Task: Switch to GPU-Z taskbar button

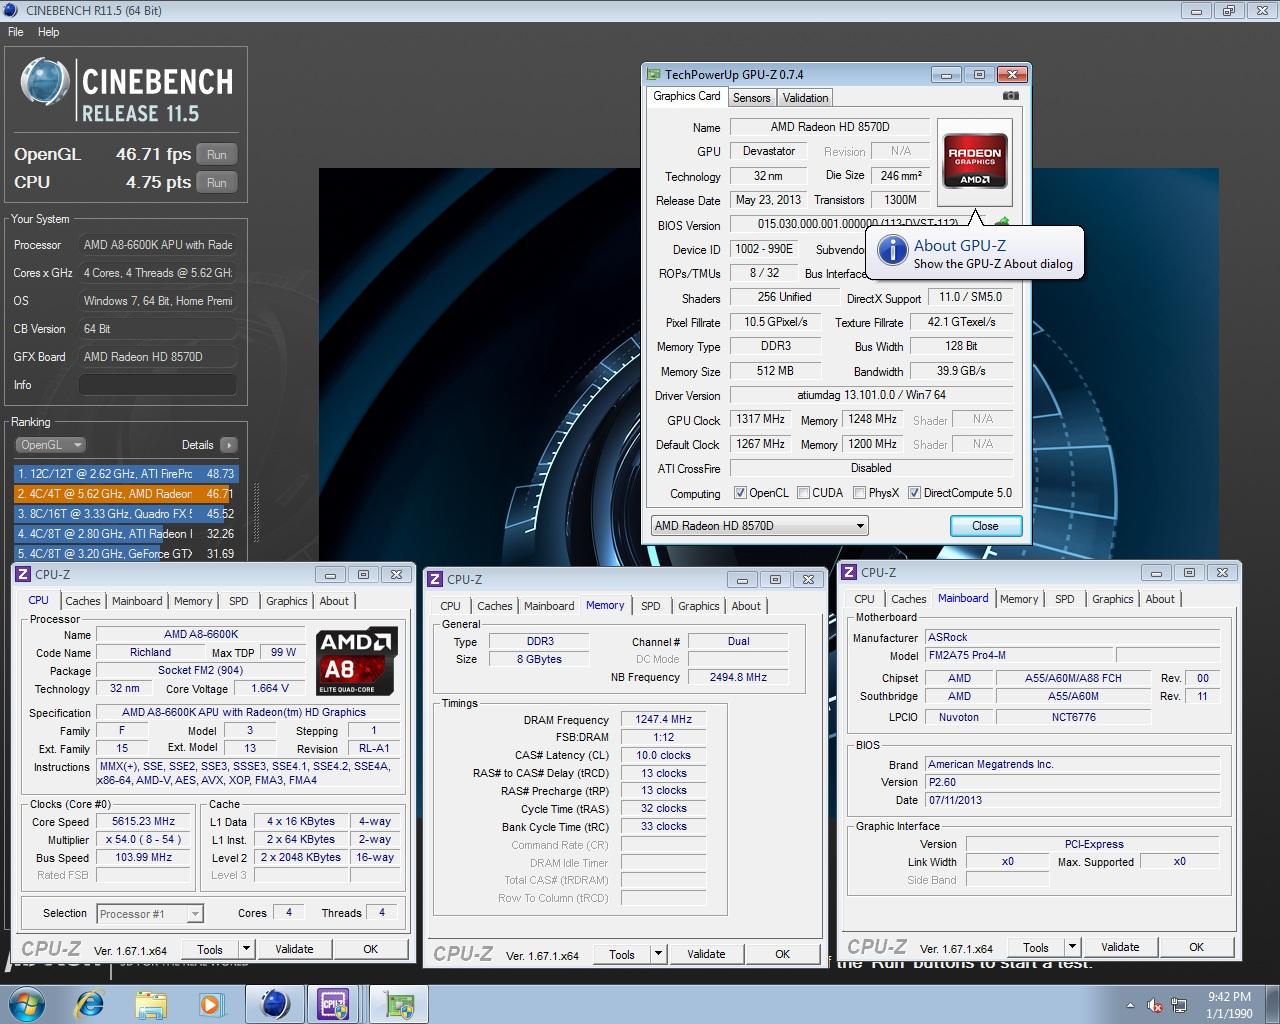Action: [x=399, y=1004]
